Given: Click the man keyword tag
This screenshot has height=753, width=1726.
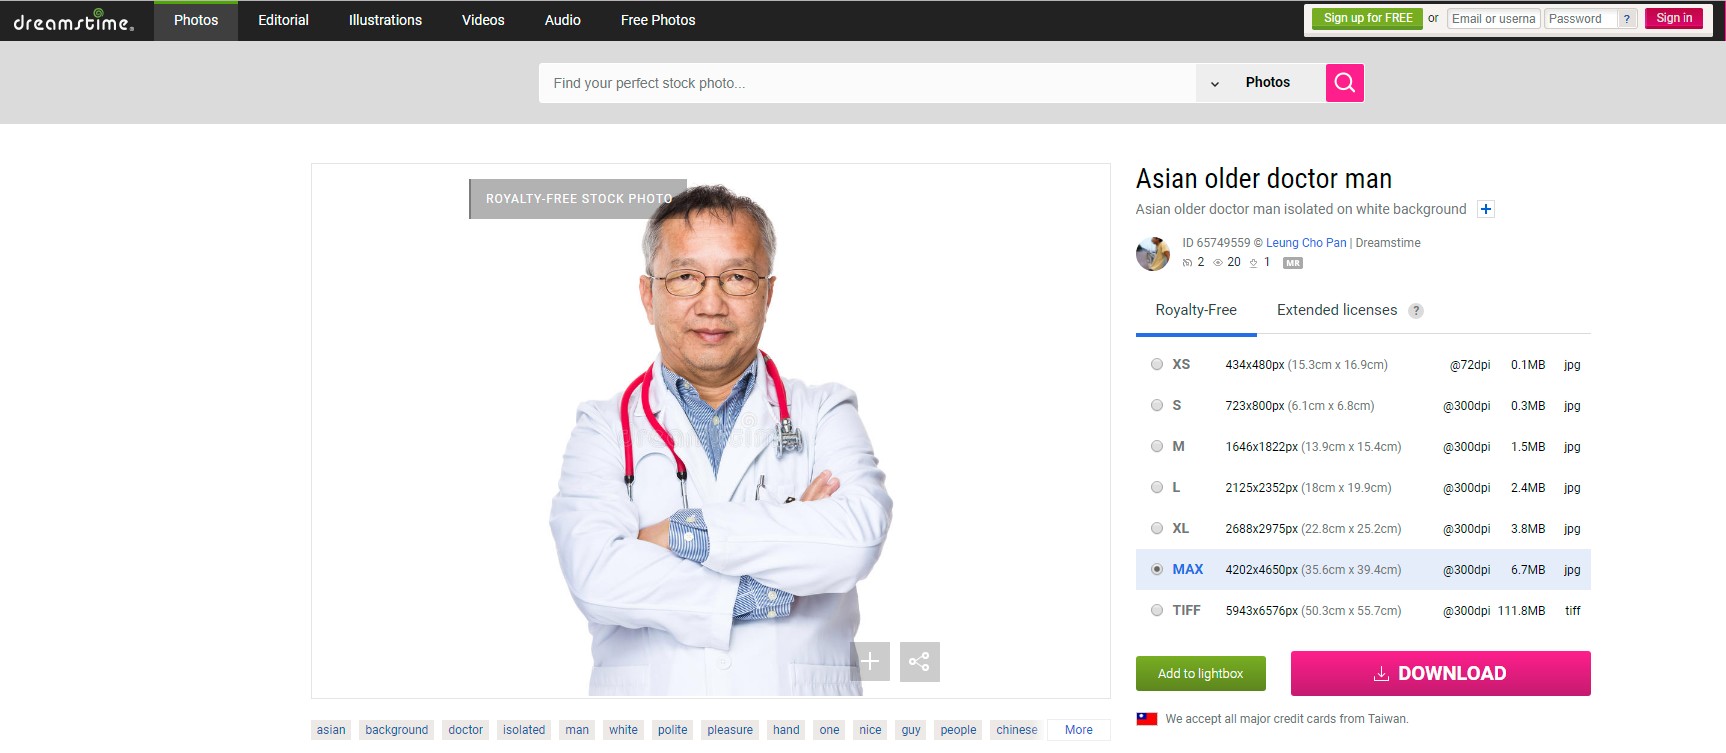Looking at the screenshot, I should click(577, 730).
